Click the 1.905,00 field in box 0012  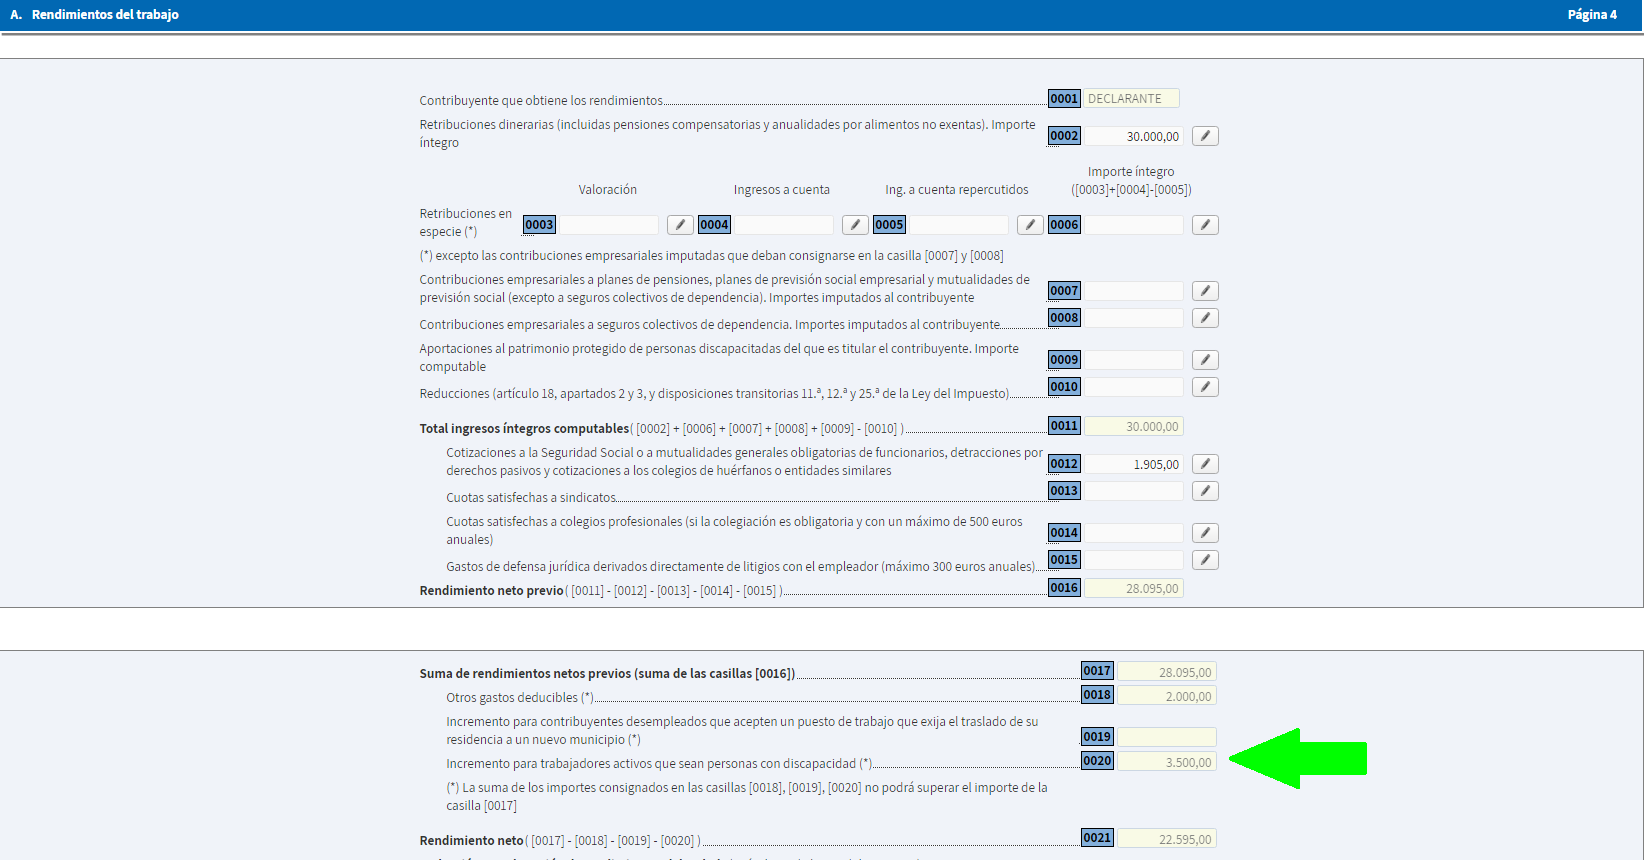tap(1134, 464)
